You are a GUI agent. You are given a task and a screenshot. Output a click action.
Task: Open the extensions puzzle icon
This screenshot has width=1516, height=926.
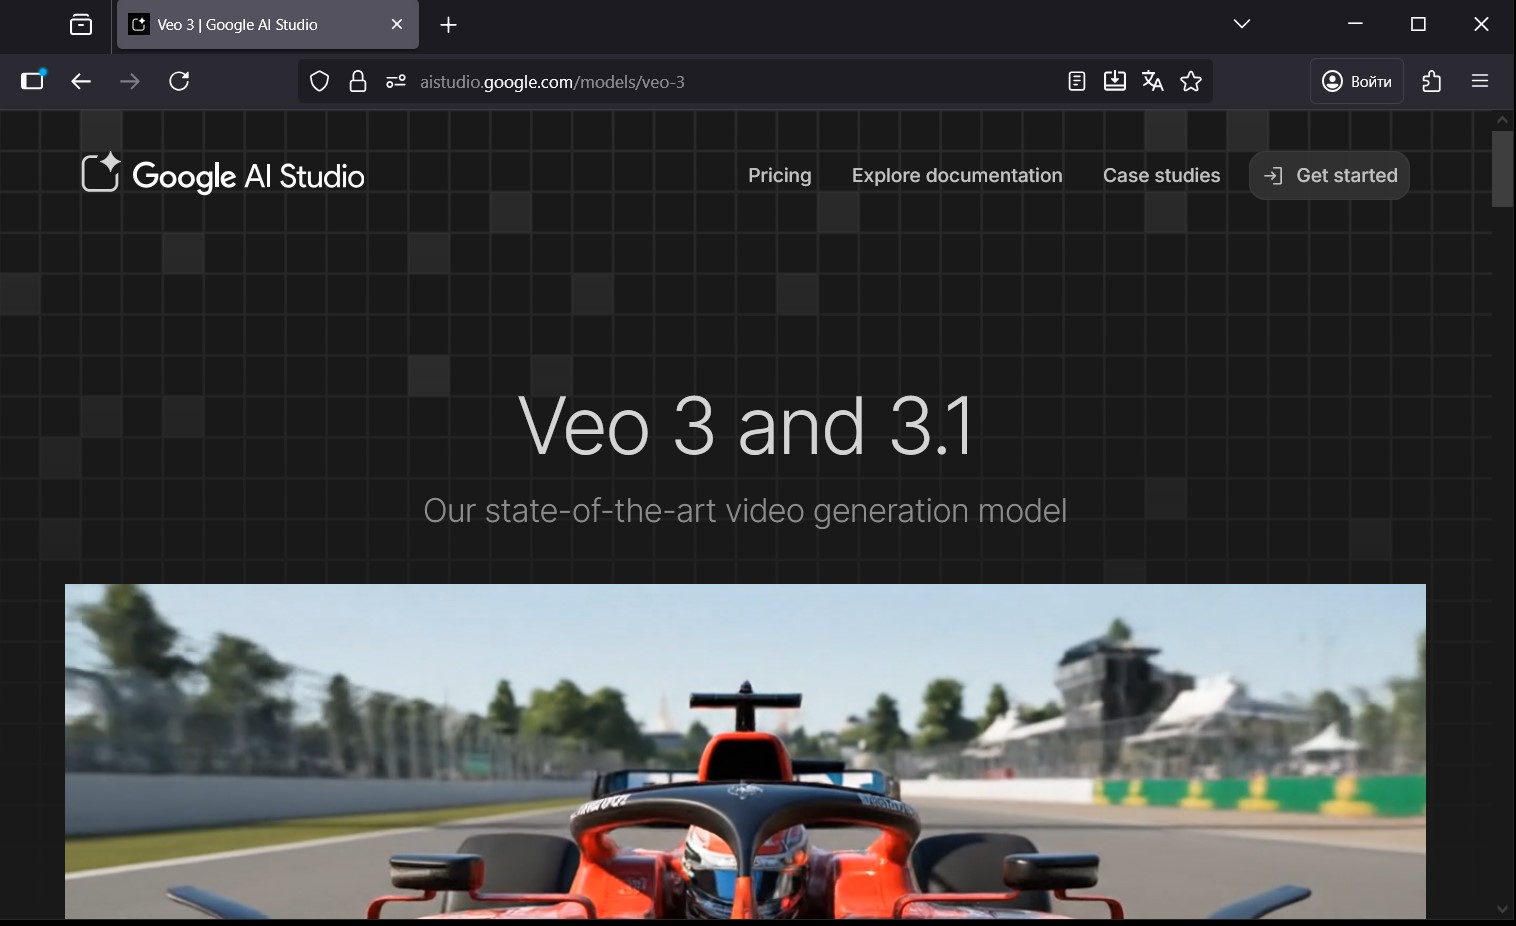click(x=1431, y=82)
